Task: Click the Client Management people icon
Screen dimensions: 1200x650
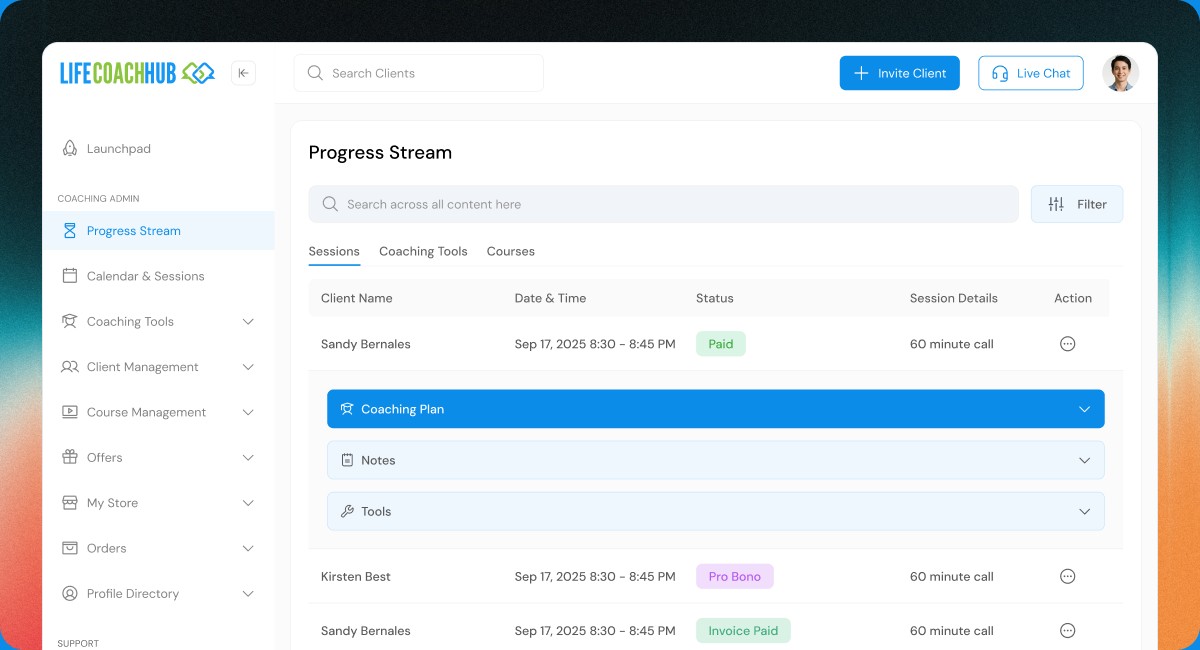Action: (x=70, y=367)
